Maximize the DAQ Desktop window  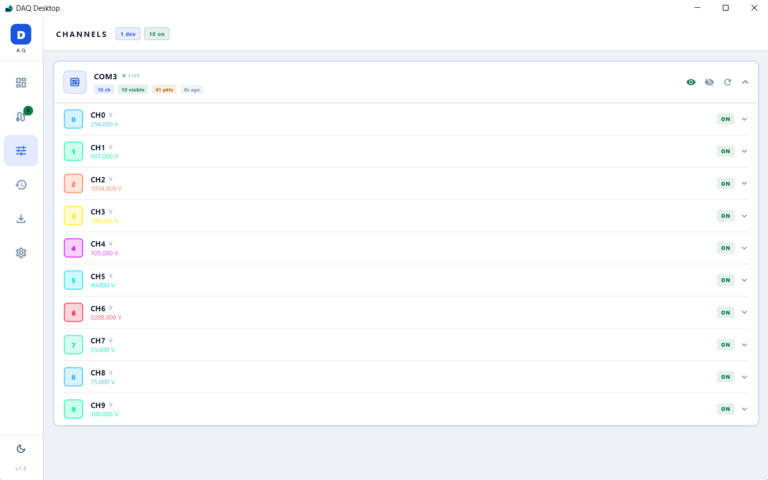click(725, 8)
